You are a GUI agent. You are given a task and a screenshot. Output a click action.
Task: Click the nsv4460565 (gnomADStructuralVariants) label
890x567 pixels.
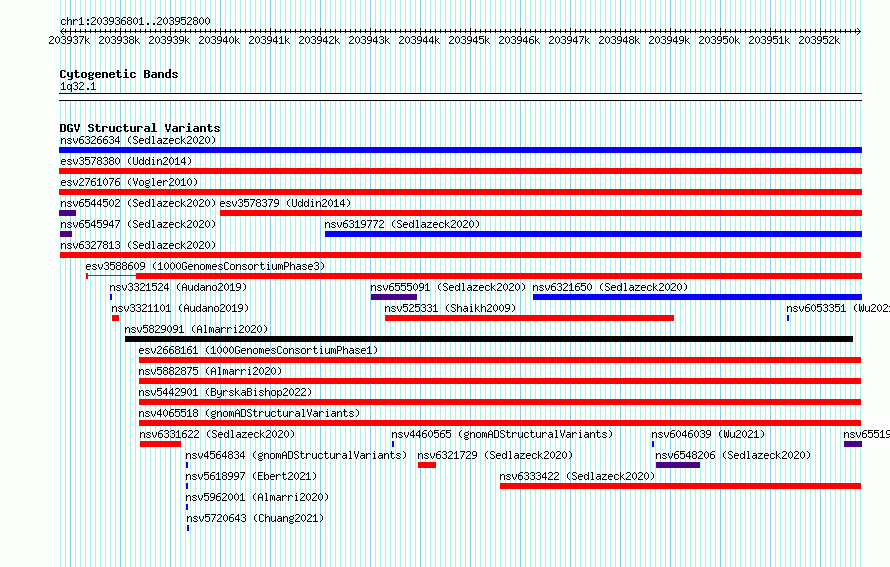click(502, 434)
